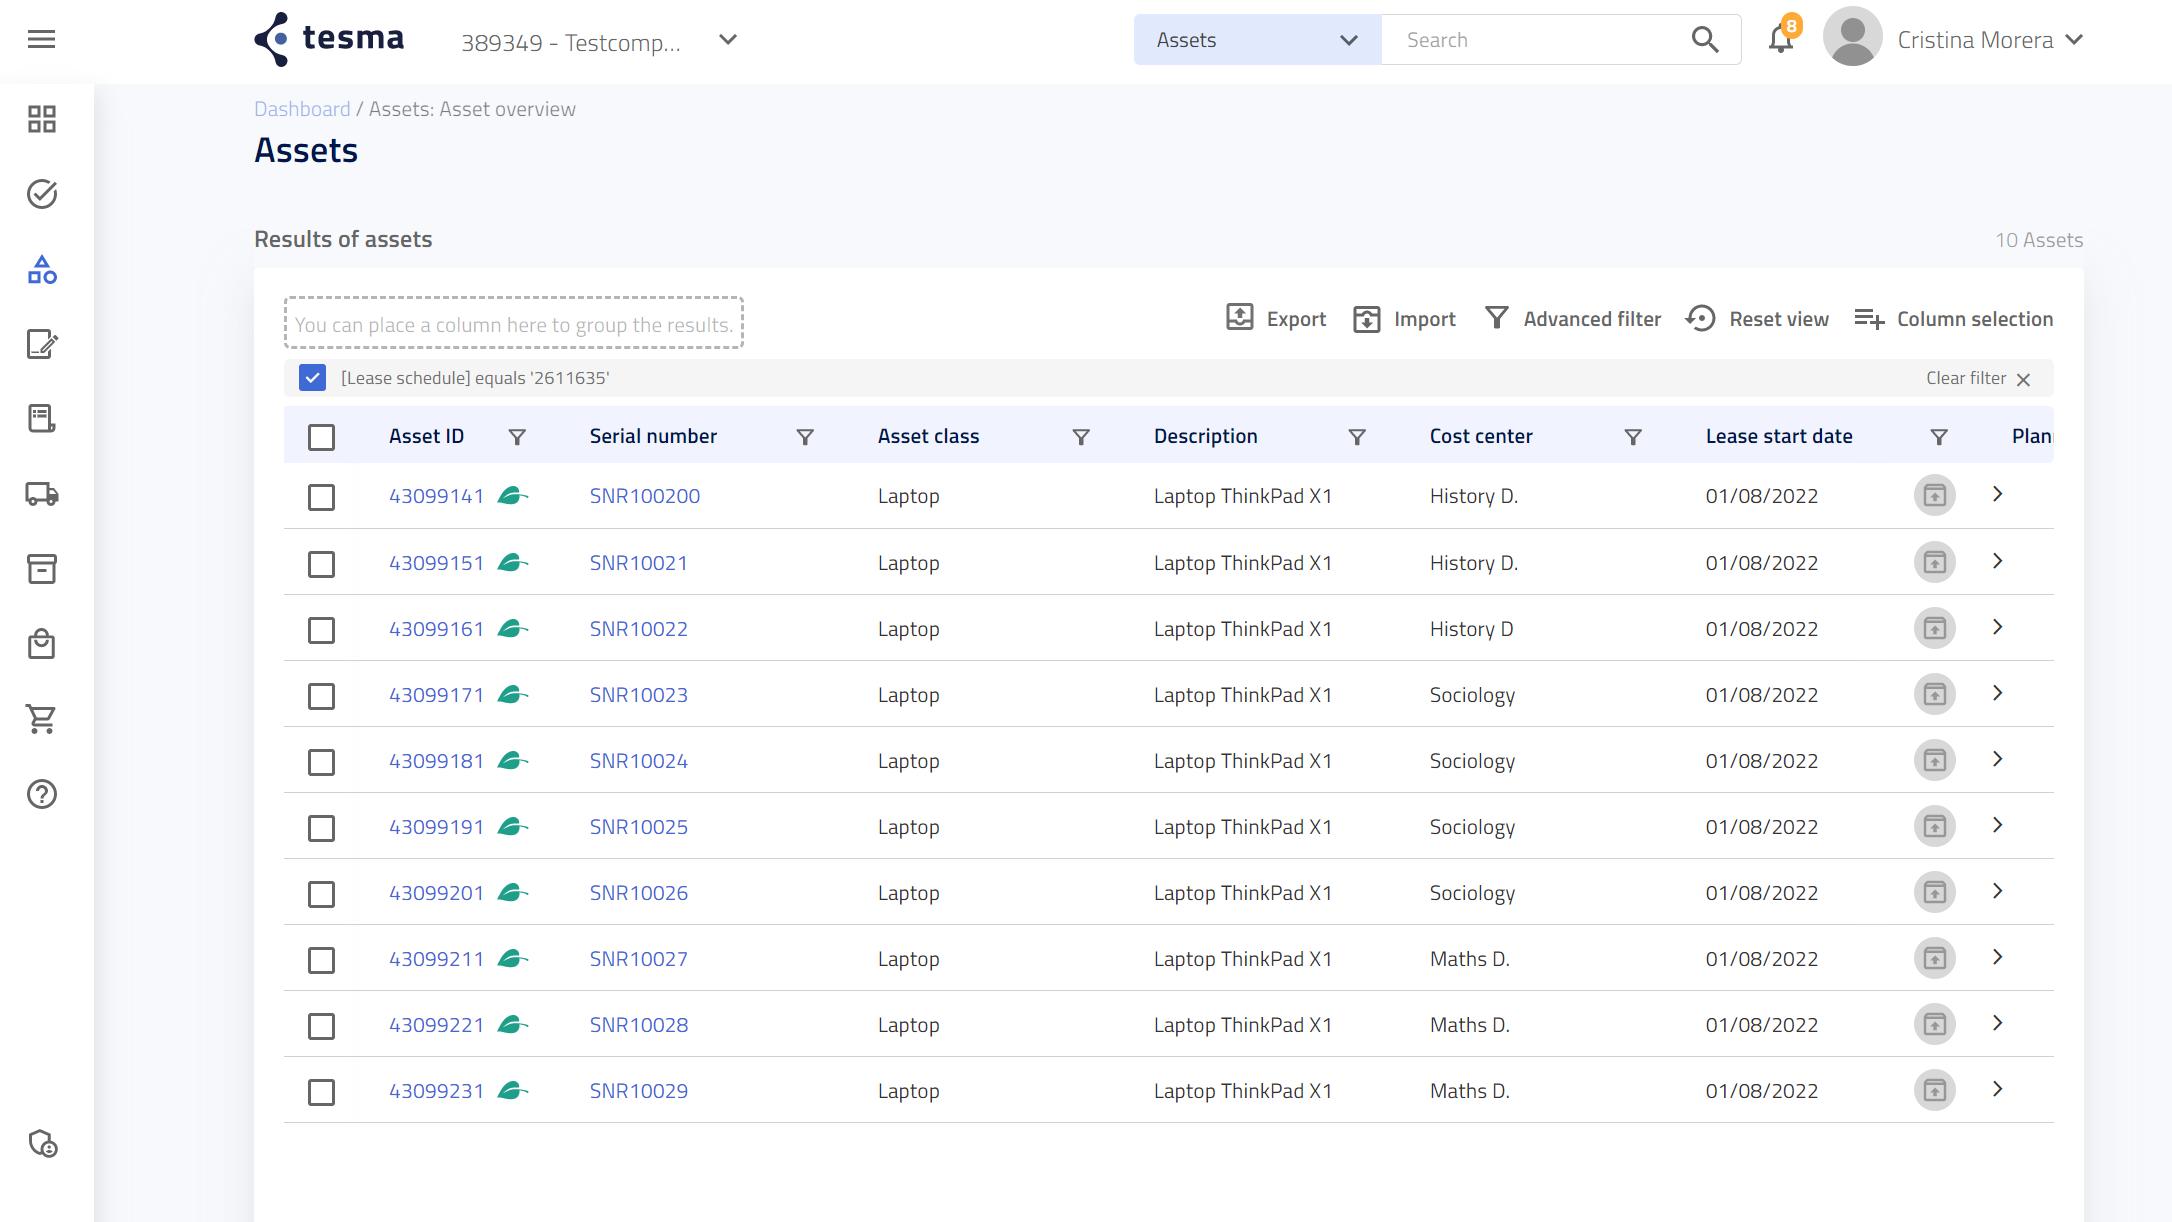The width and height of the screenshot is (2172, 1222).
Task: Click the archive icon for row 43099141
Action: point(1934,495)
